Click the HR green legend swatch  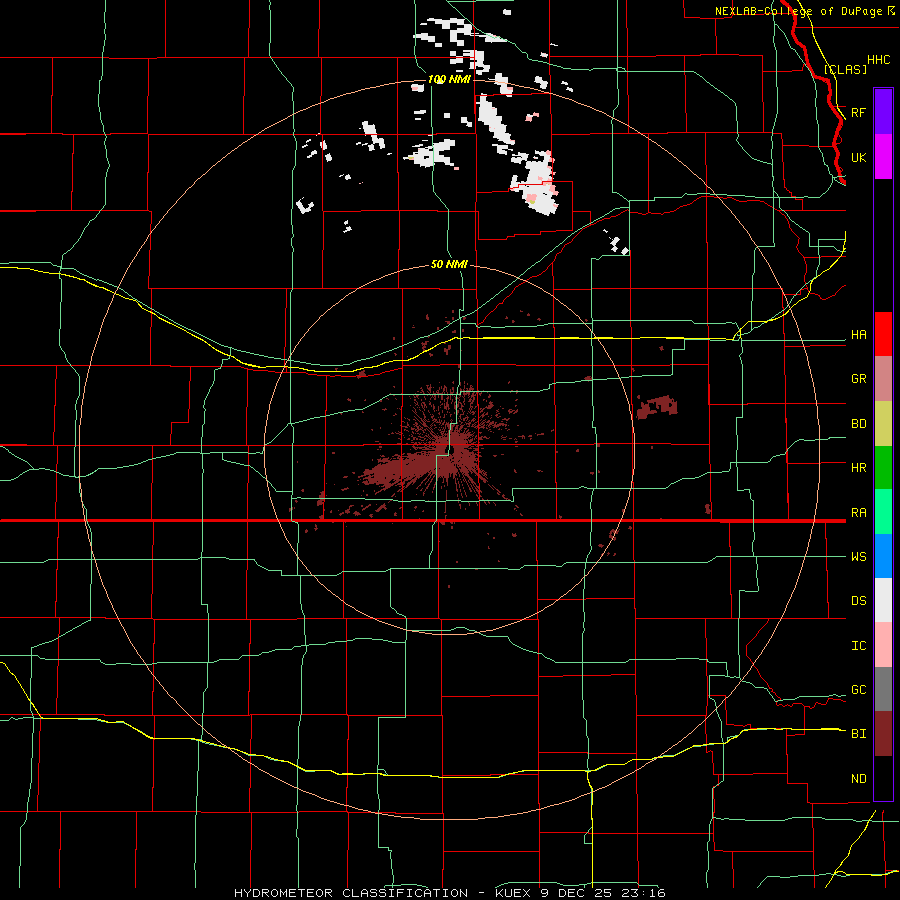883,468
